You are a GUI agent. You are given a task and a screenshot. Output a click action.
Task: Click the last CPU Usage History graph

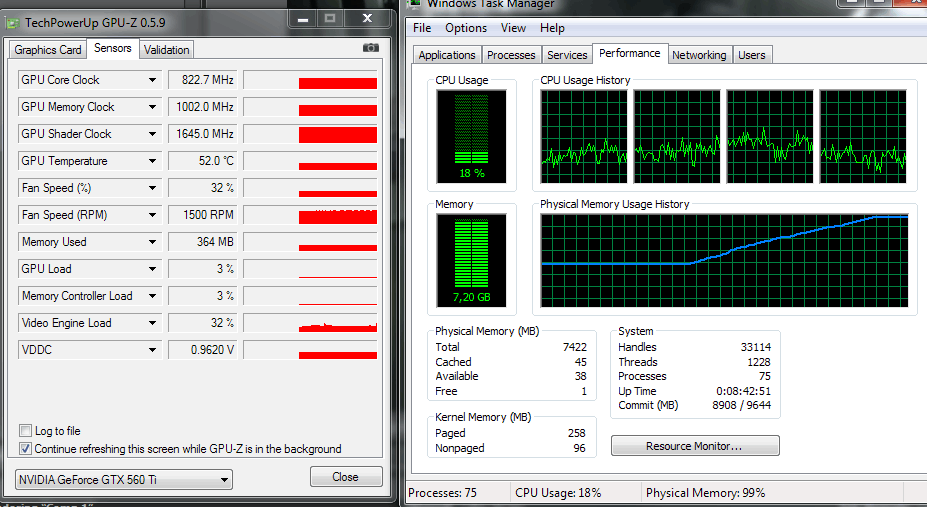(x=863, y=136)
